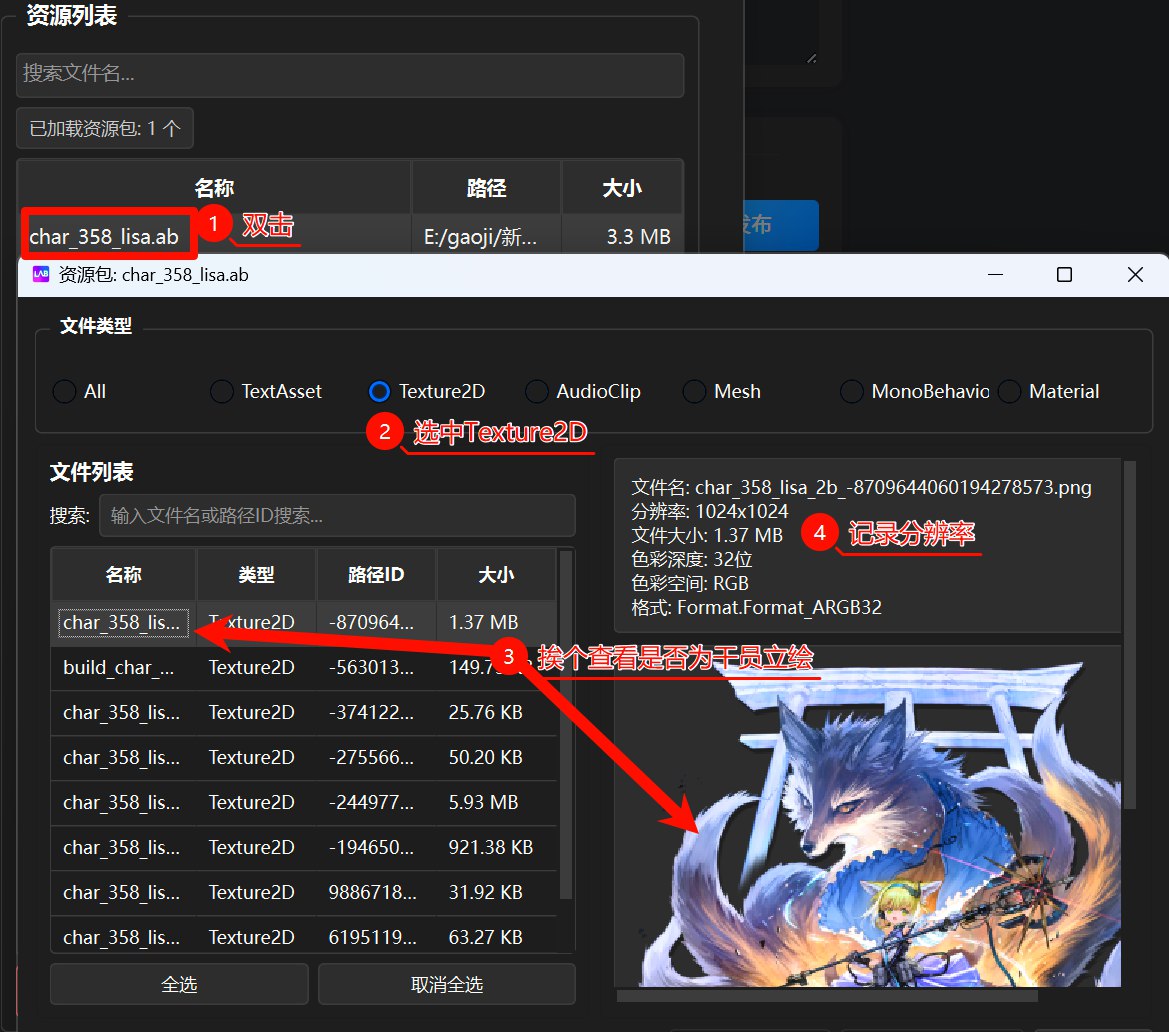Click the LAB app icon in title bar

point(41,275)
